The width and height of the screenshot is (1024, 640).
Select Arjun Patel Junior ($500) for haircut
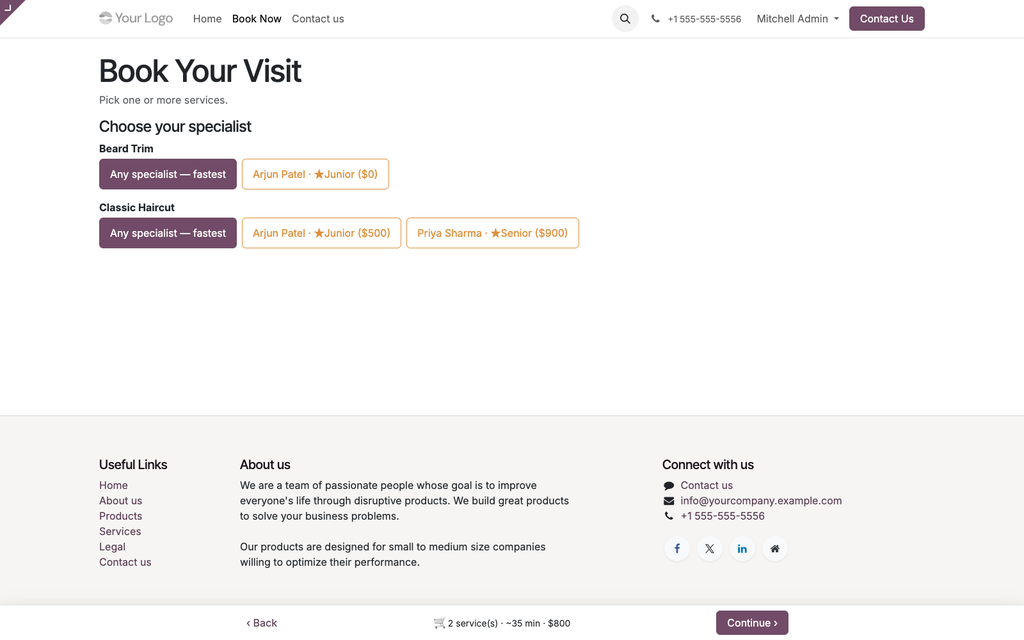click(x=321, y=233)
